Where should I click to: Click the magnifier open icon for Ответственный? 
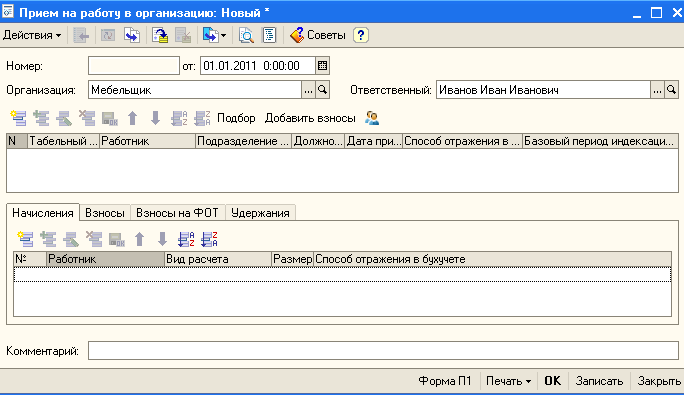click(x=671, y=90)
